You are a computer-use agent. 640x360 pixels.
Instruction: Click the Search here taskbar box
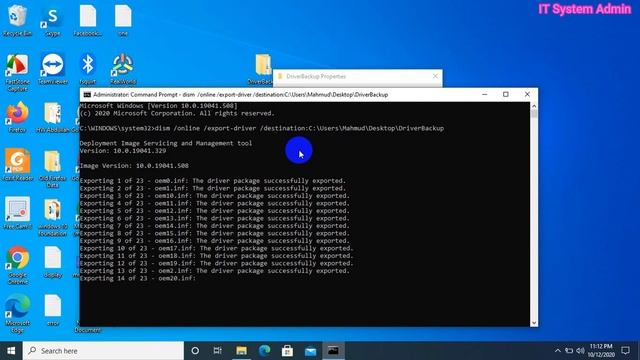click(103, 351)
